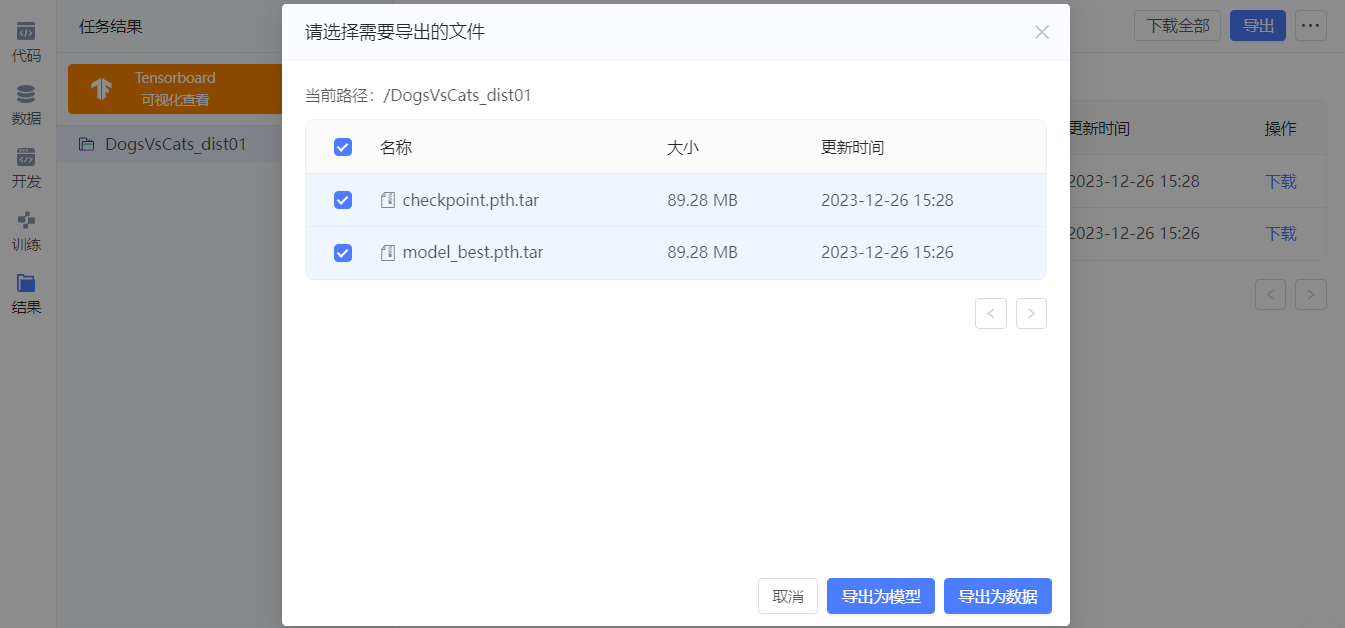The image size is (1345, 628).
Task: Download the file updated 15:26
Action: click(x=1281, y=233)
